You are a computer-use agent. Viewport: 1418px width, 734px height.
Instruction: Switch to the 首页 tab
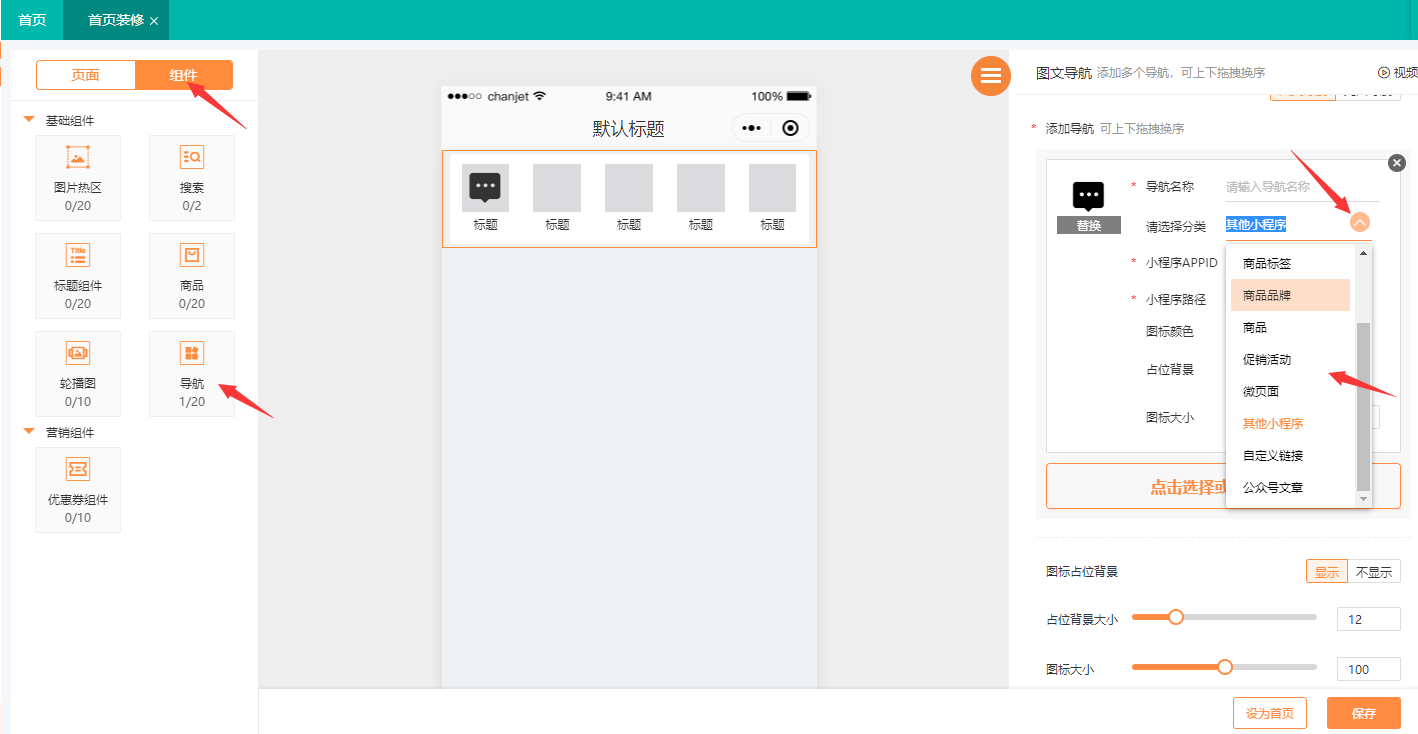pos(32,20)
